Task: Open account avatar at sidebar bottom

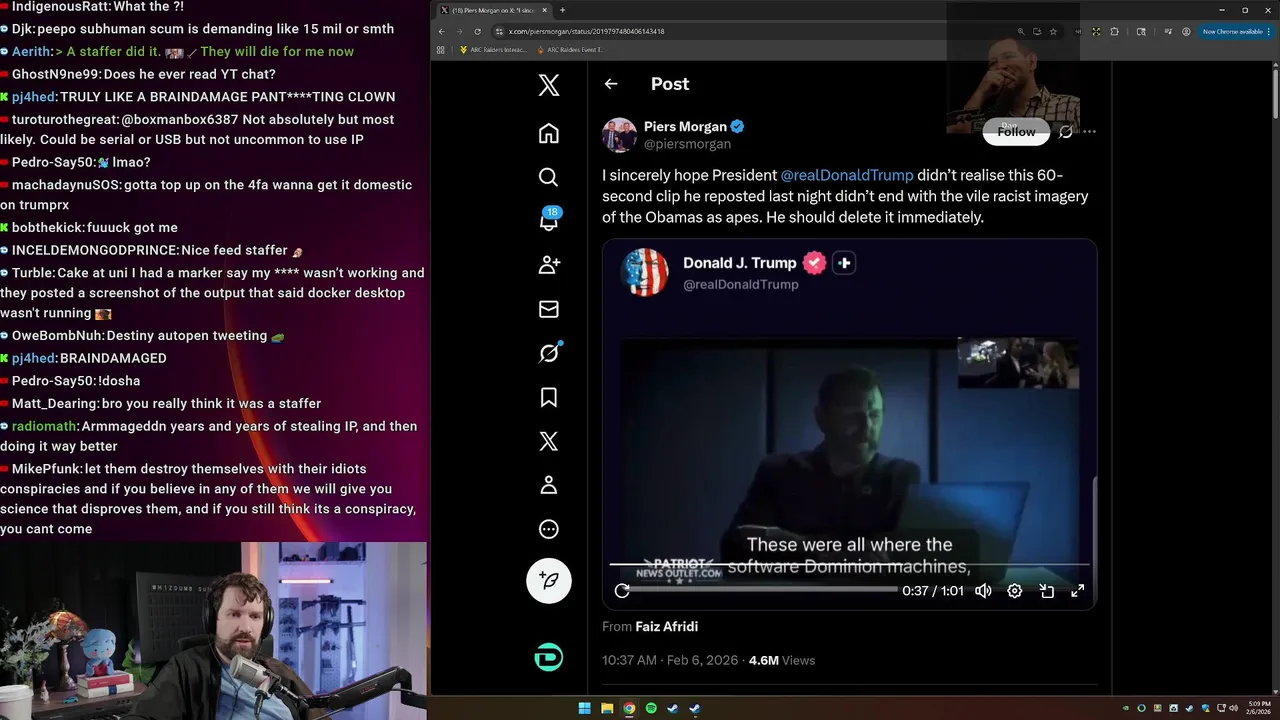Action: 549,657
